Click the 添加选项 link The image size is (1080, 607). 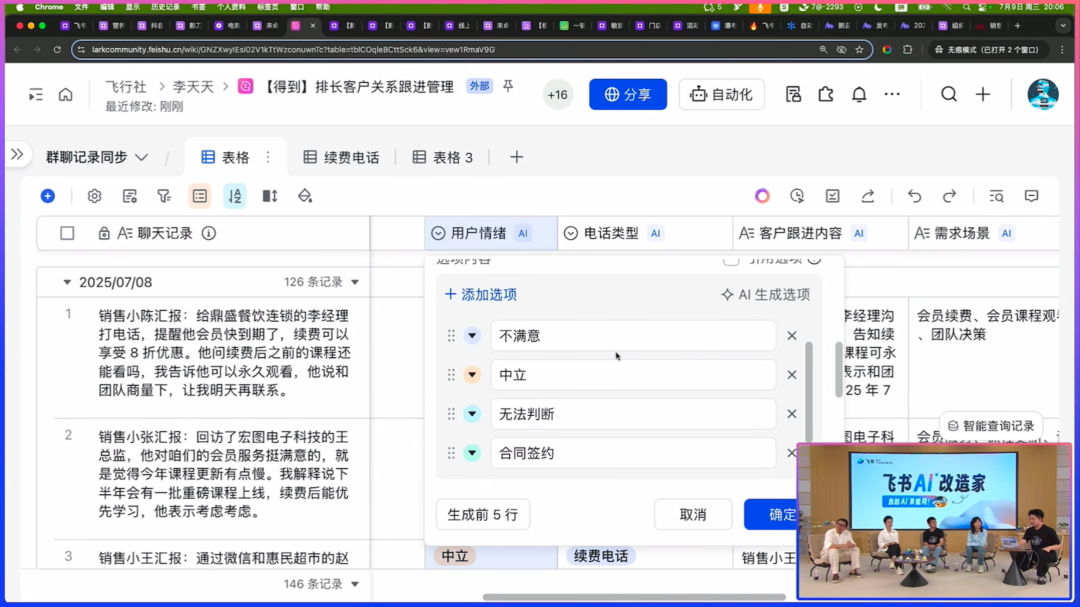tap(481, 295)
